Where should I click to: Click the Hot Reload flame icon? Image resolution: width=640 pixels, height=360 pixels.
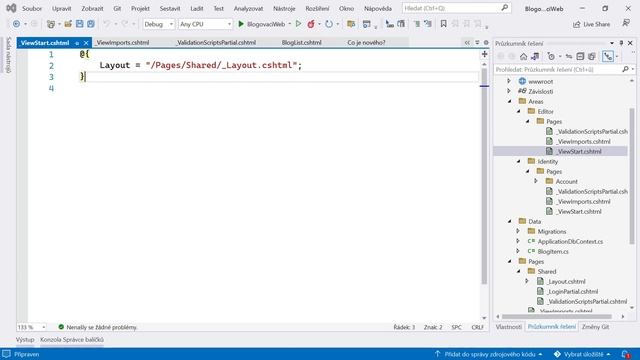[311, 24]
